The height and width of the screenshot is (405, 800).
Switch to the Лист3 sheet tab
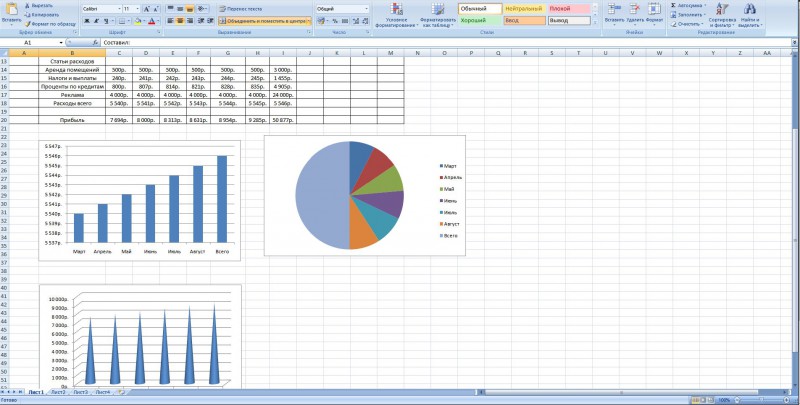(80, 392)
